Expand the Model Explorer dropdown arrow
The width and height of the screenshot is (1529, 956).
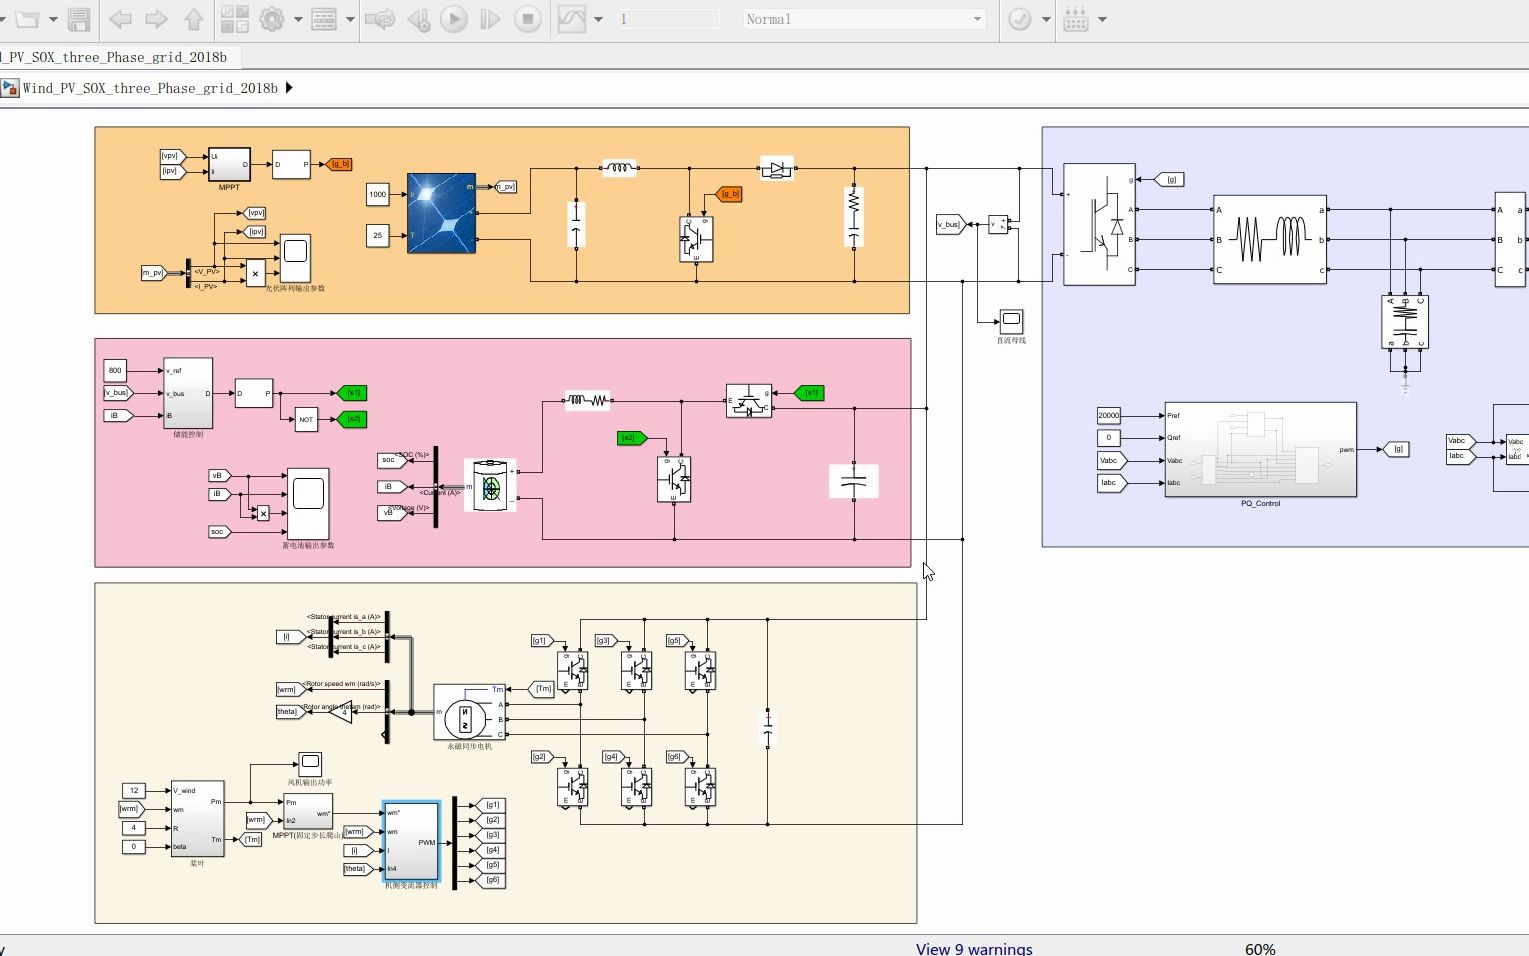click(349, 19)
